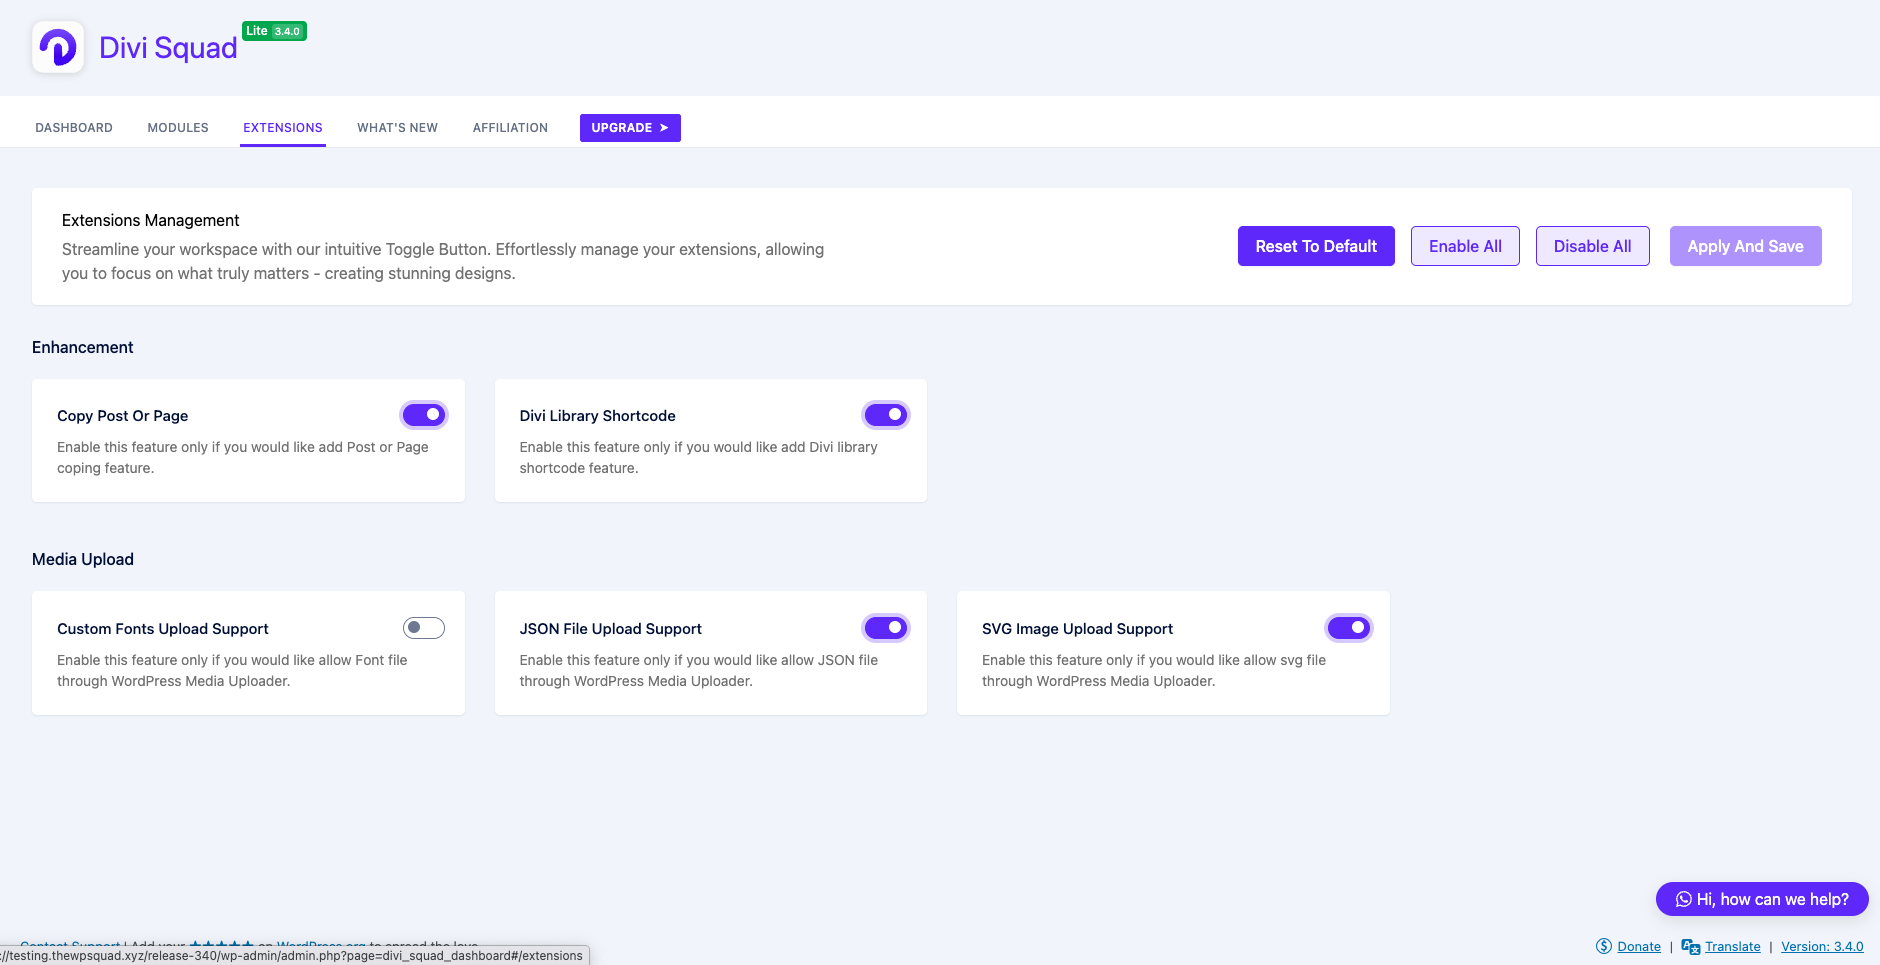The width and height of the screenshot is (1880, 965).
Task: Toggle Copy Post Or Page off
Action: [x=424, y=414]
